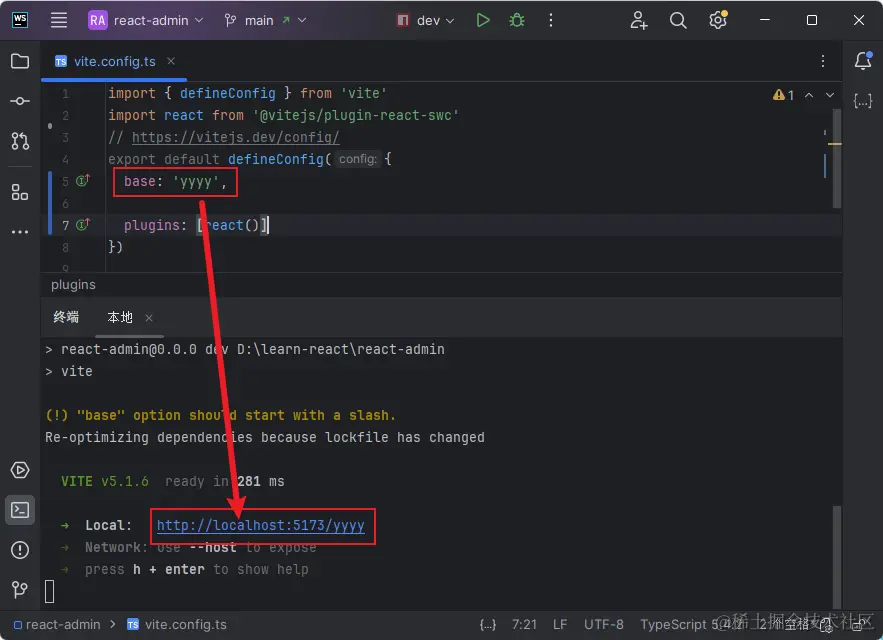Screen dimensions: 883x640
Task: Open the localhost:5173/yyyy link
Action: [260, 525]
